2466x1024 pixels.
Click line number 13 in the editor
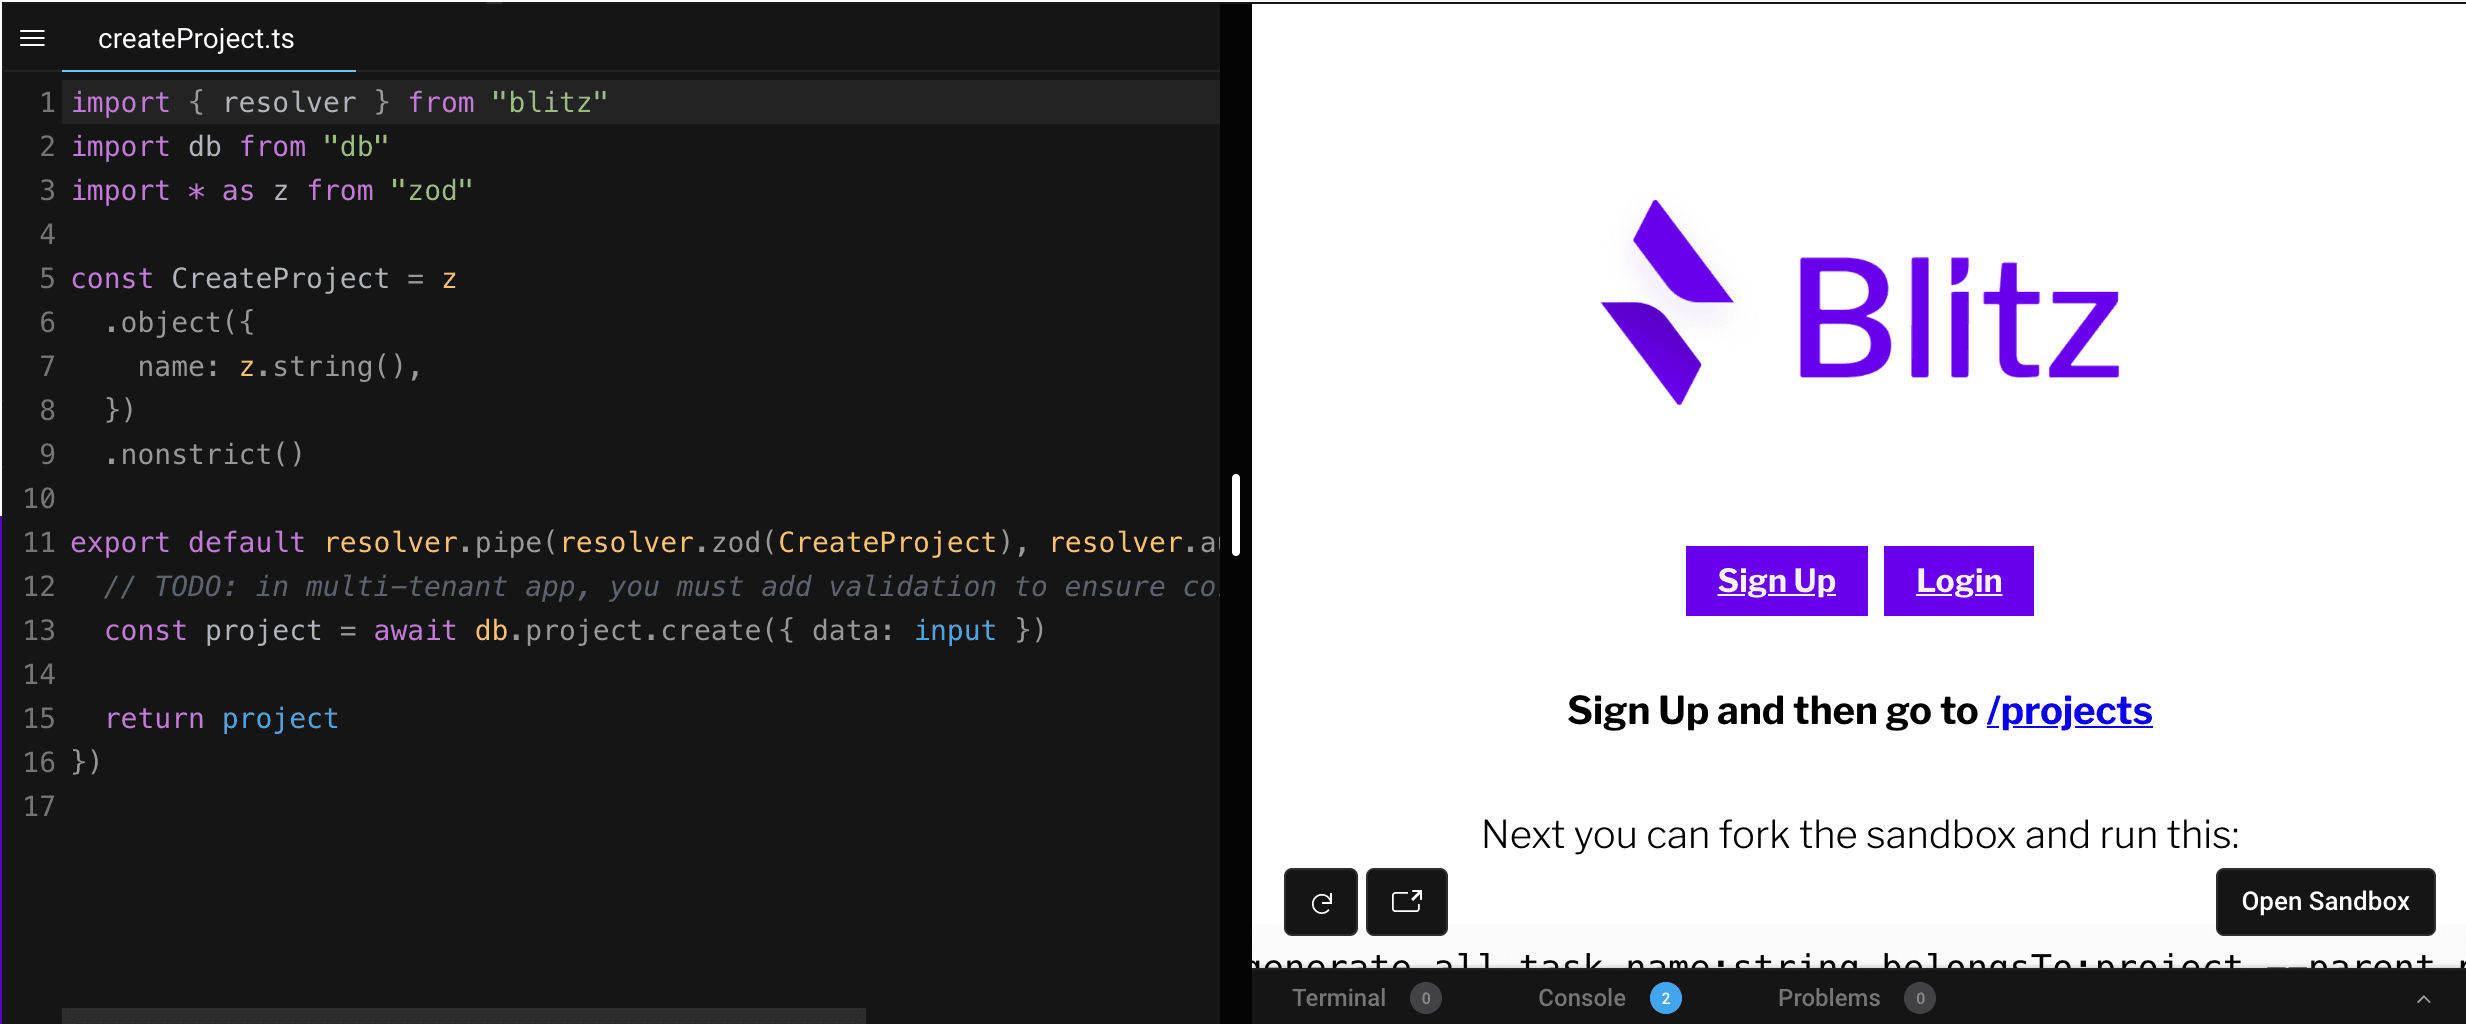pos(40,630)
